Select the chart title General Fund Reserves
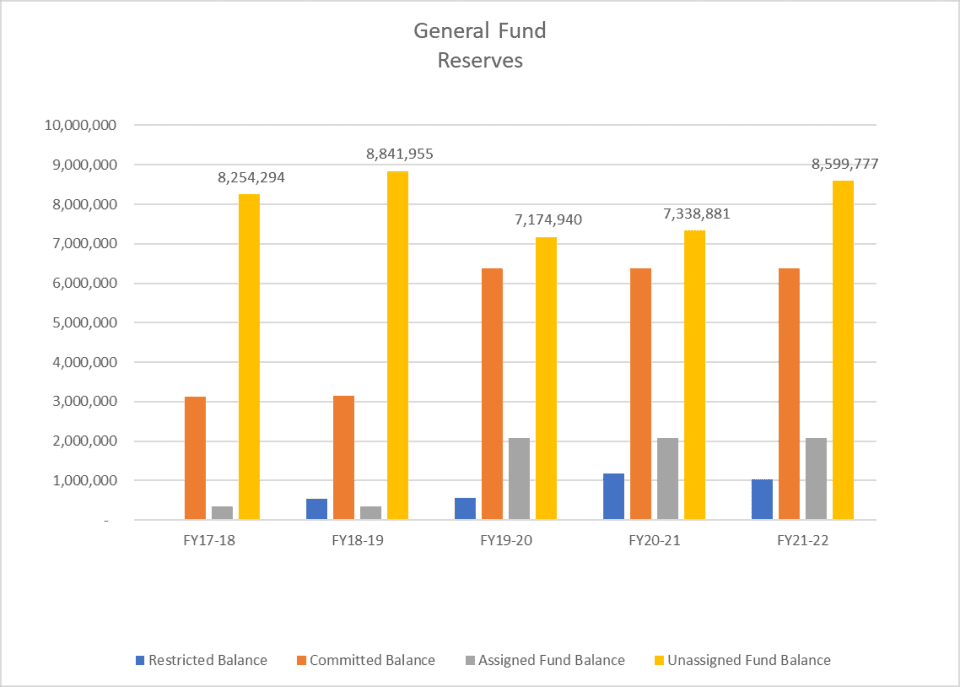This screenshot has height=687, width=960. (x=479, y=45)
